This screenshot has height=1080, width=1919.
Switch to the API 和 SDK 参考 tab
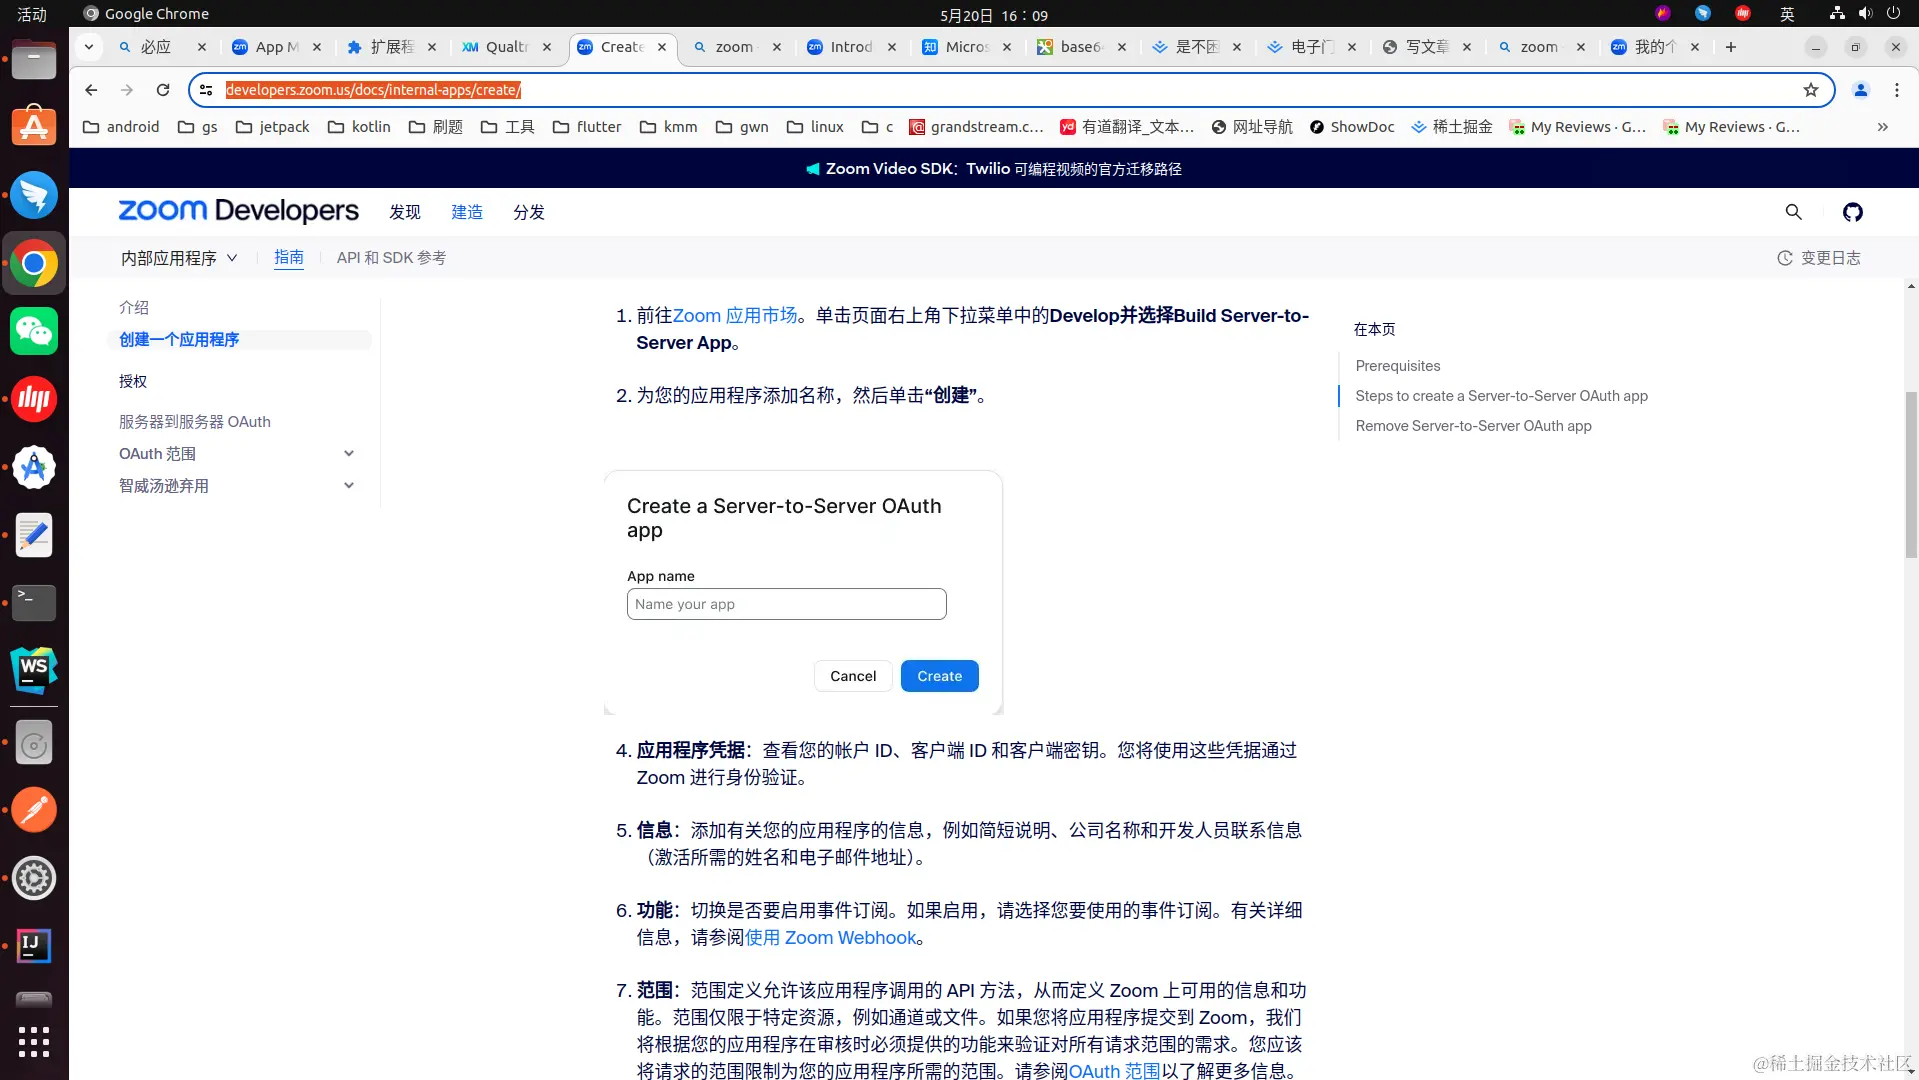tap(391, 258)
